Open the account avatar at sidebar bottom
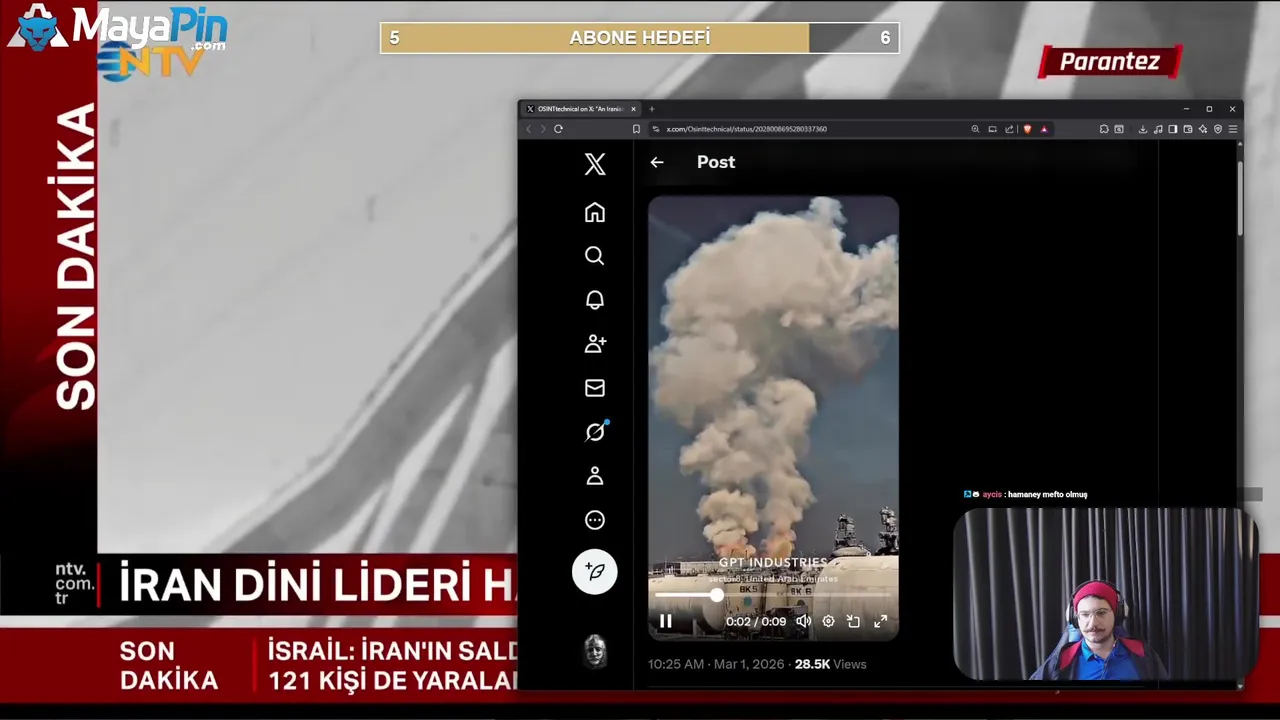Image resolution: width=1280 pixels, height=720 pixels. pos(595,651)
